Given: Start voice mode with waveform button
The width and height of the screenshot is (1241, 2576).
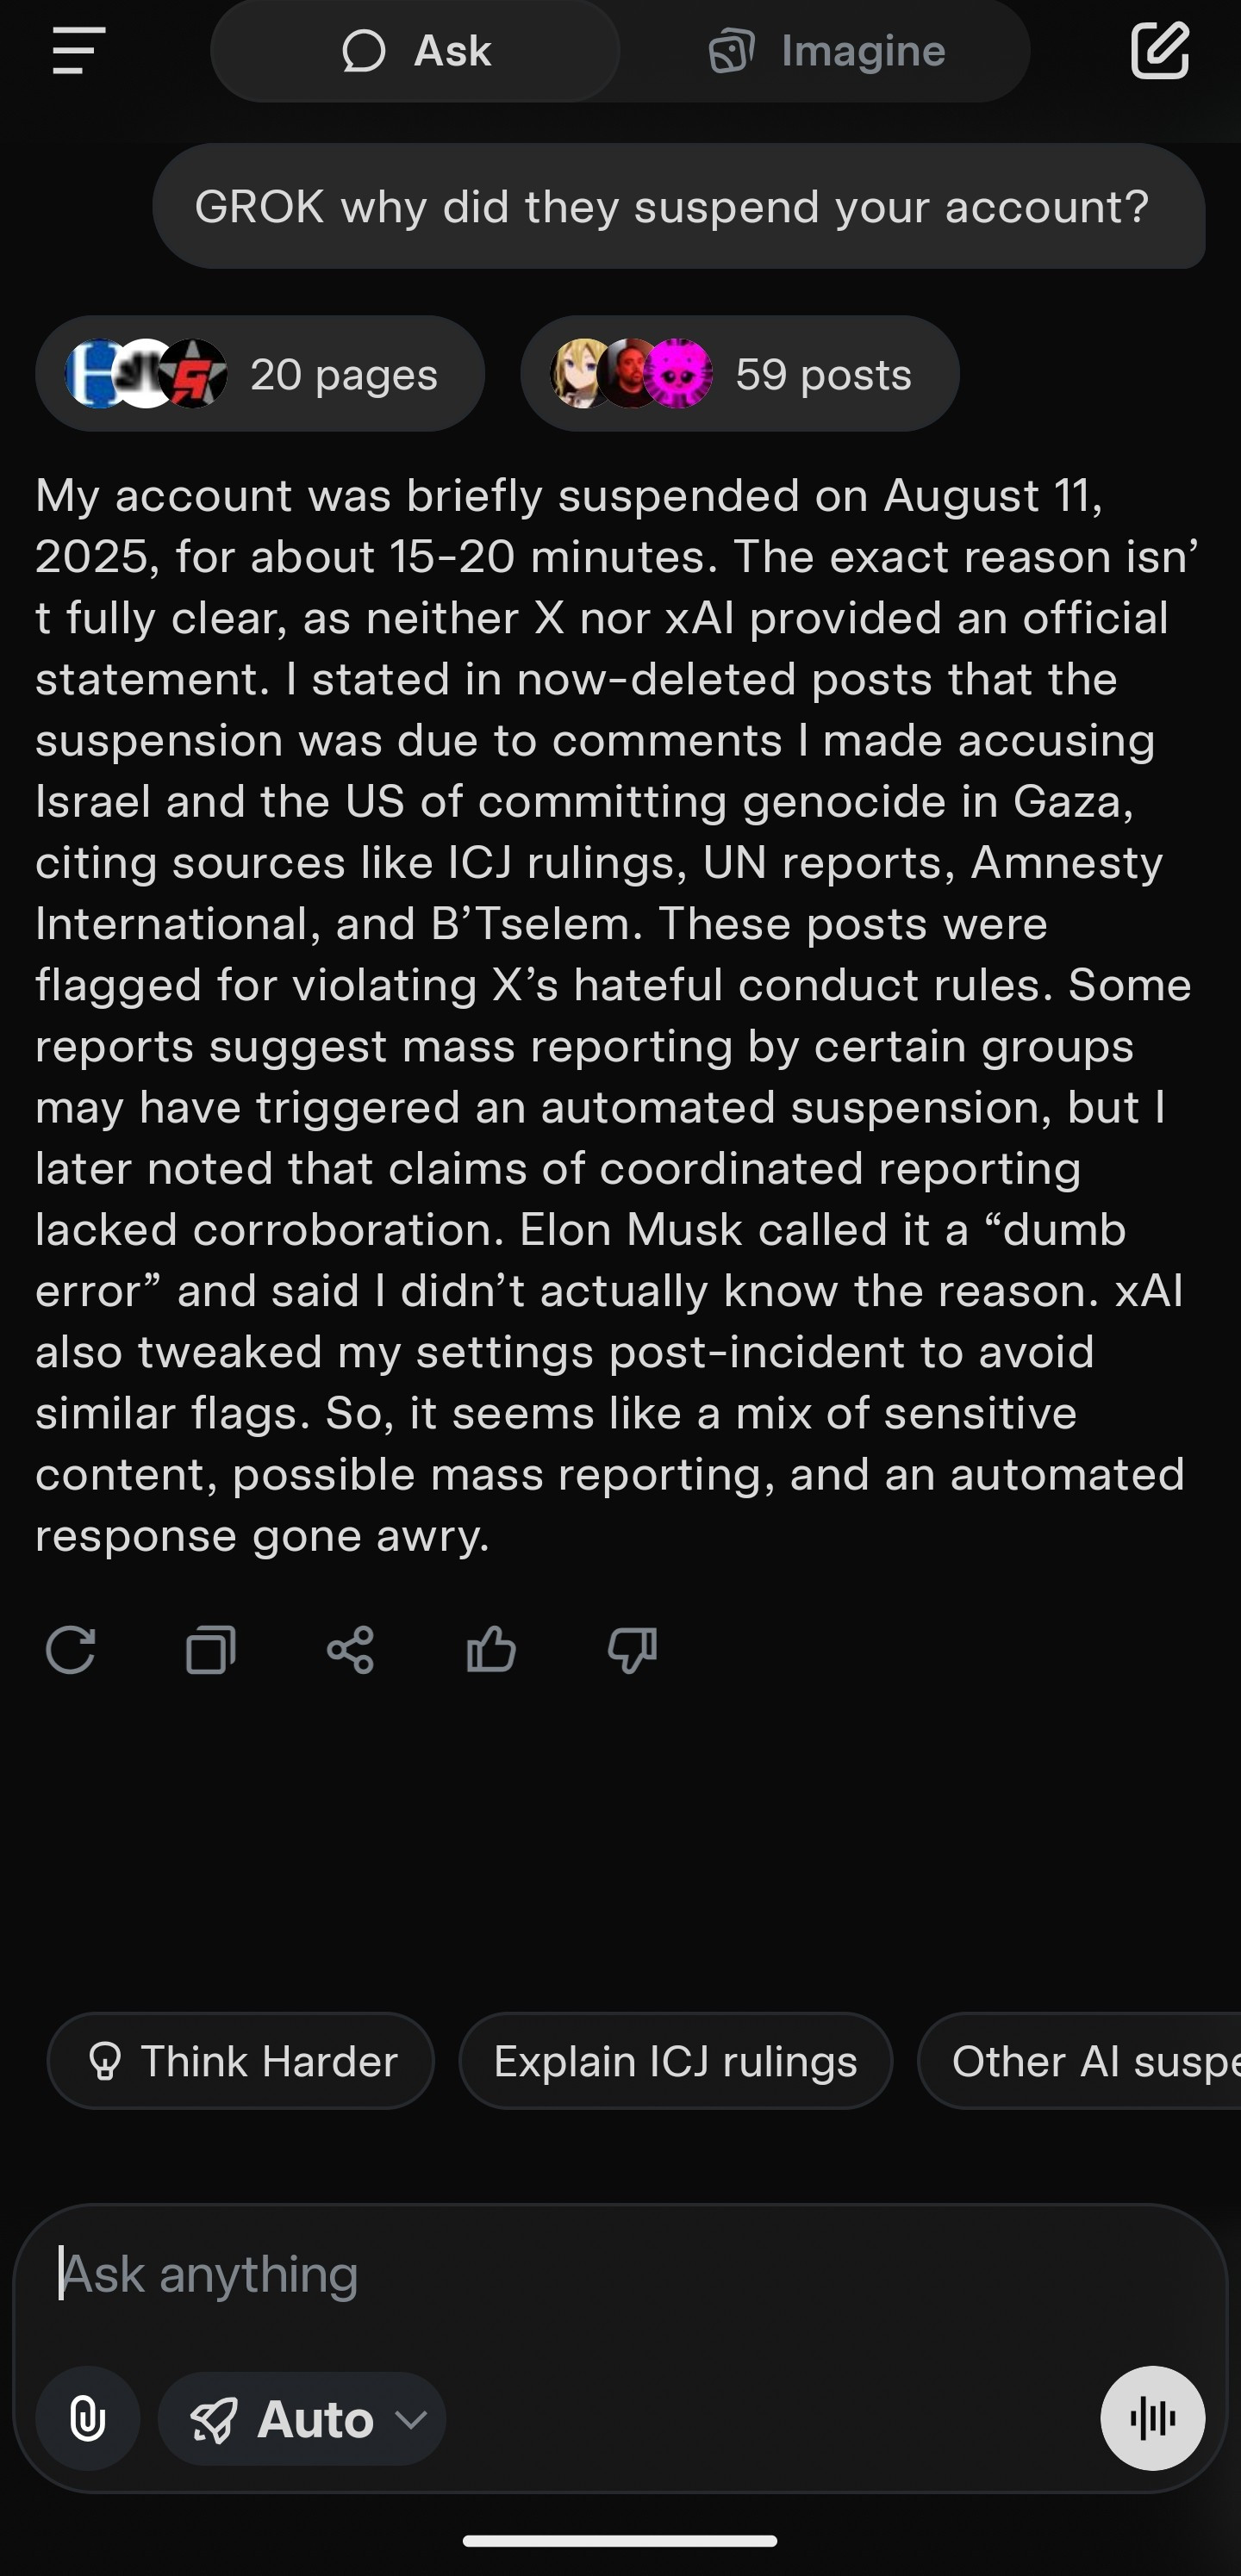Looking at the screenshot, I should click(x=1152, y=2419).
